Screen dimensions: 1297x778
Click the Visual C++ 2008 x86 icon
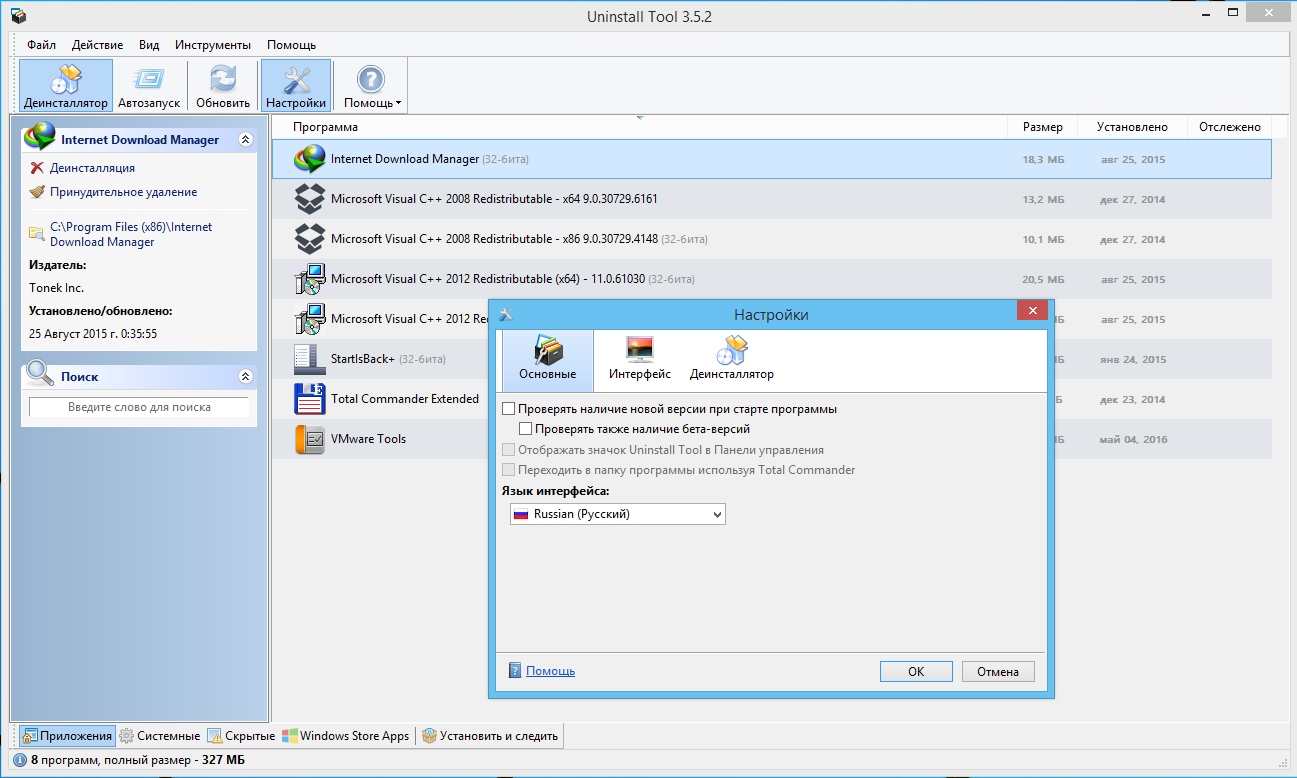coord(310,239)
